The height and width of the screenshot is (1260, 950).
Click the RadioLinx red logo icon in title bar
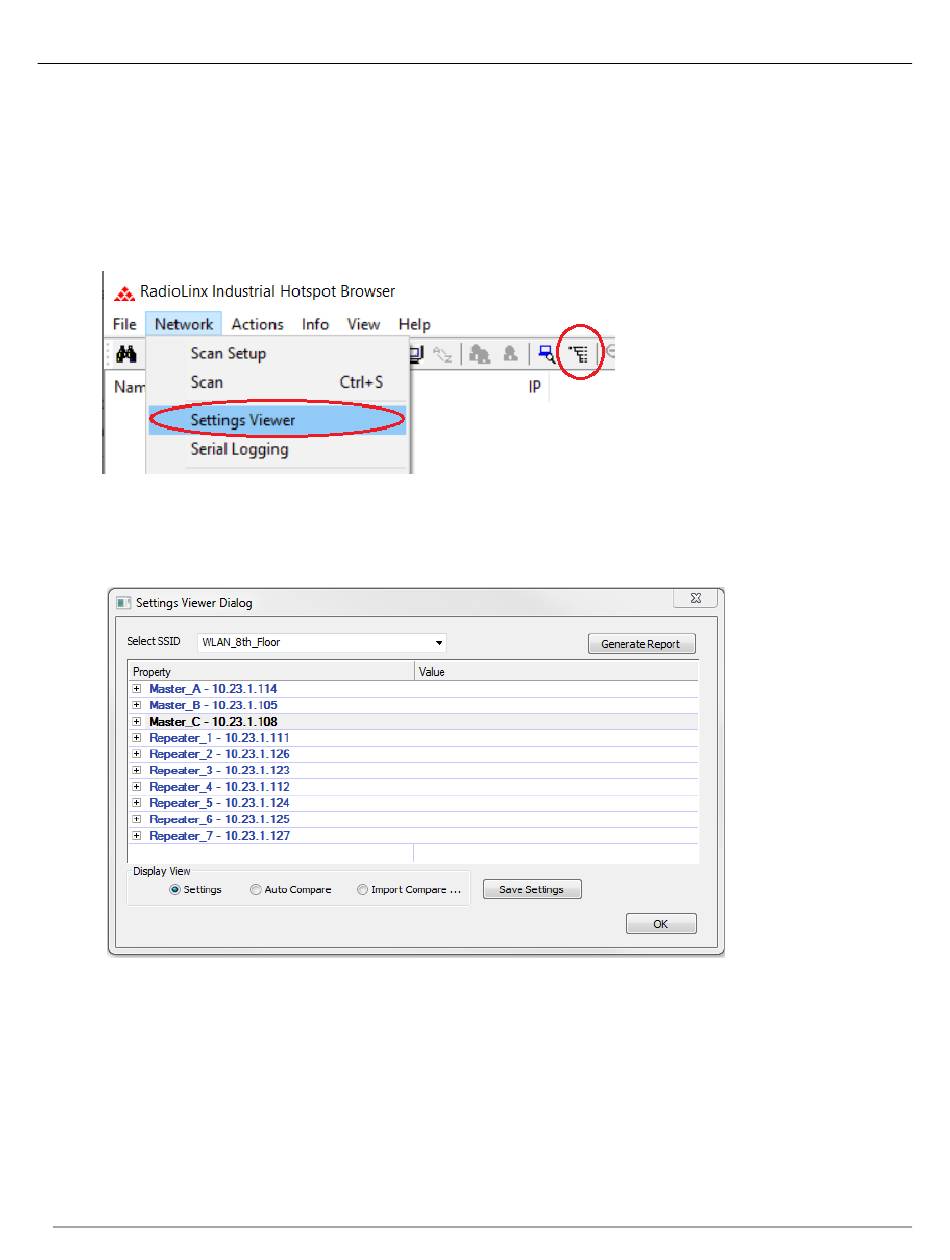124,294
